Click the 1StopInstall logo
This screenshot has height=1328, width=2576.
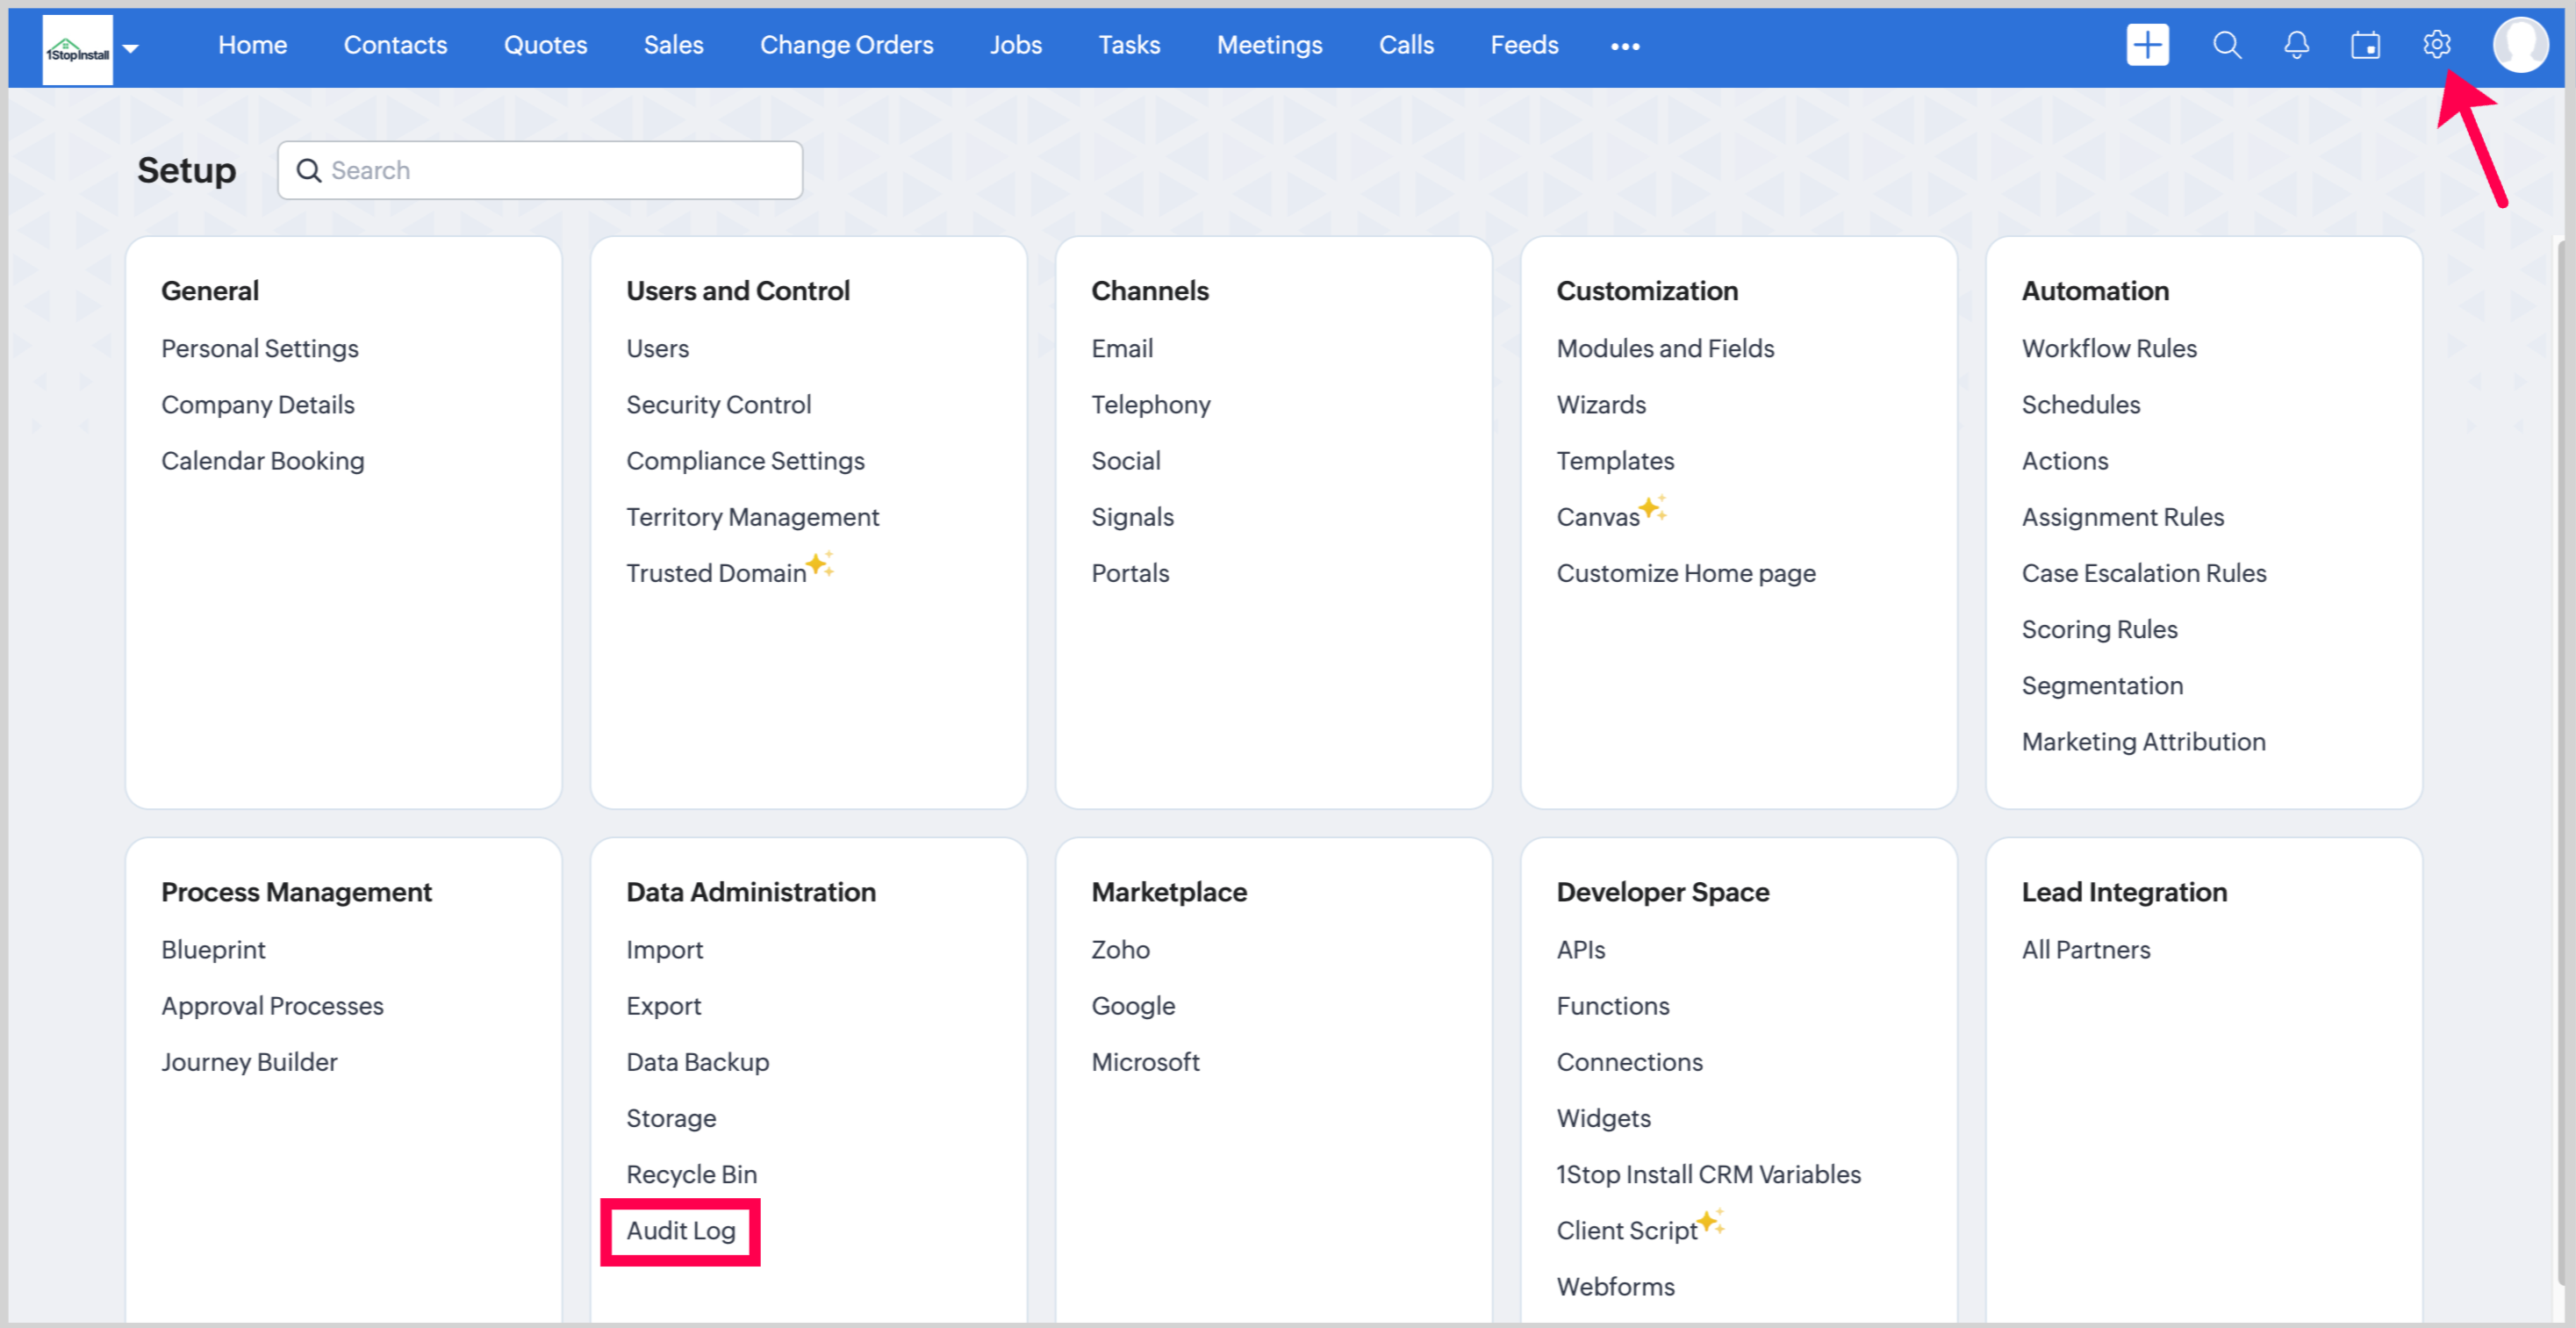click(x=77, y=50)
